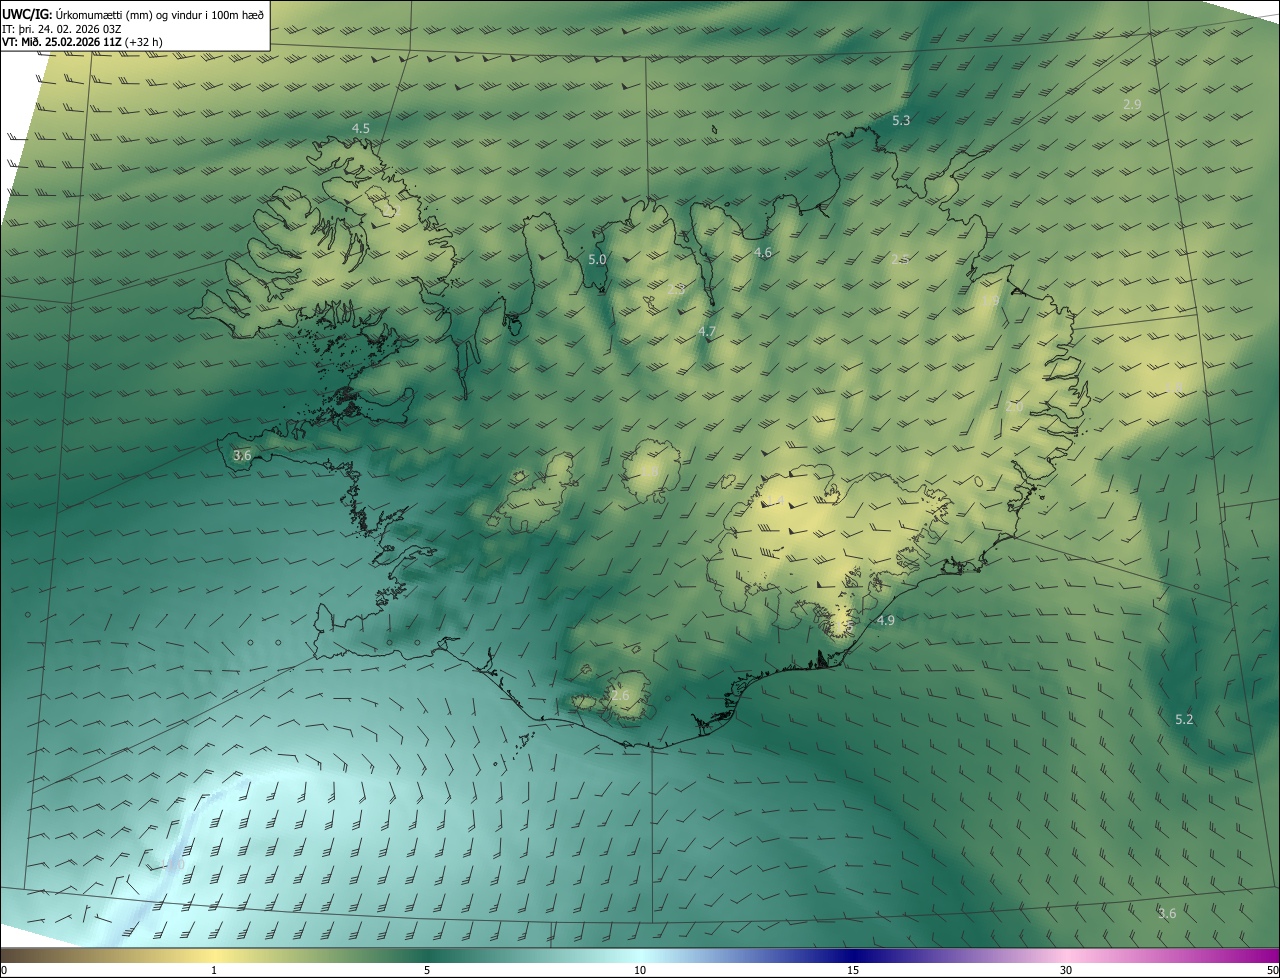The image size is (1280, 978).
Task: Click the 4.5 value label north of the Westfjords
Action: (x=361, y=129)
